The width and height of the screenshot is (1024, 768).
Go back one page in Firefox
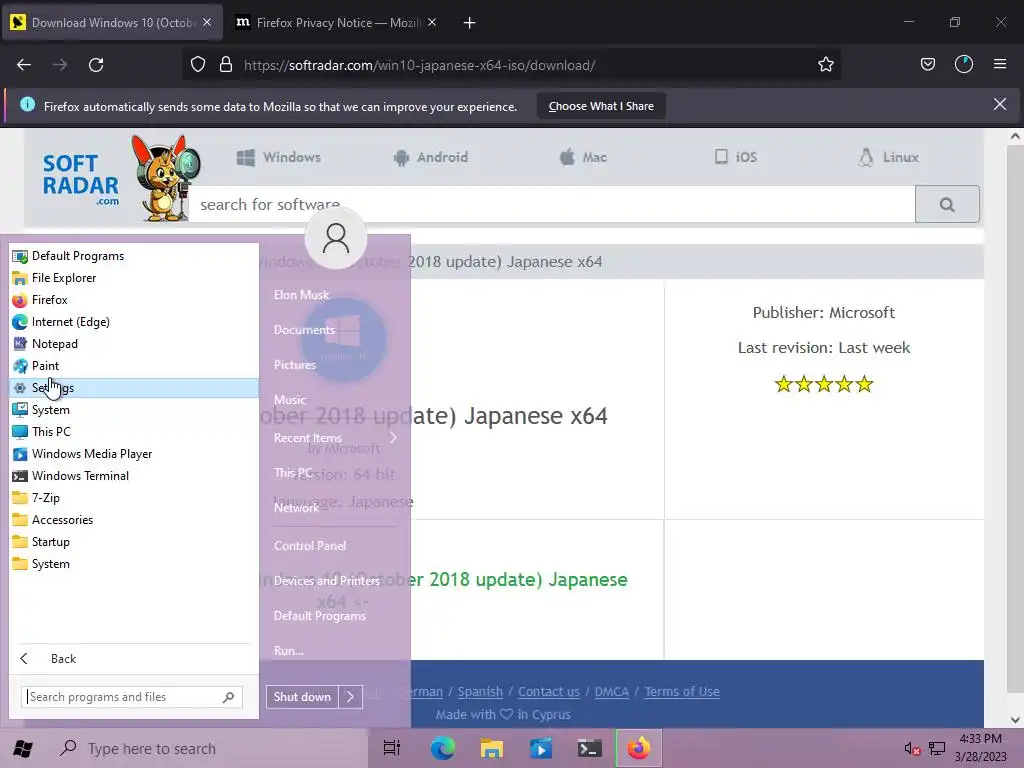24,65
